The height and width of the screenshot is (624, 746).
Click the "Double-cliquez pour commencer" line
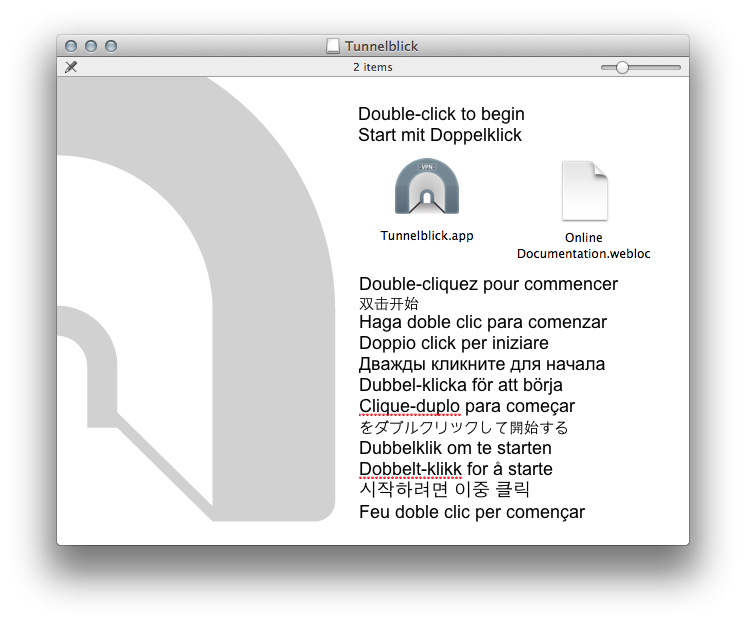(x=488, y=284)
